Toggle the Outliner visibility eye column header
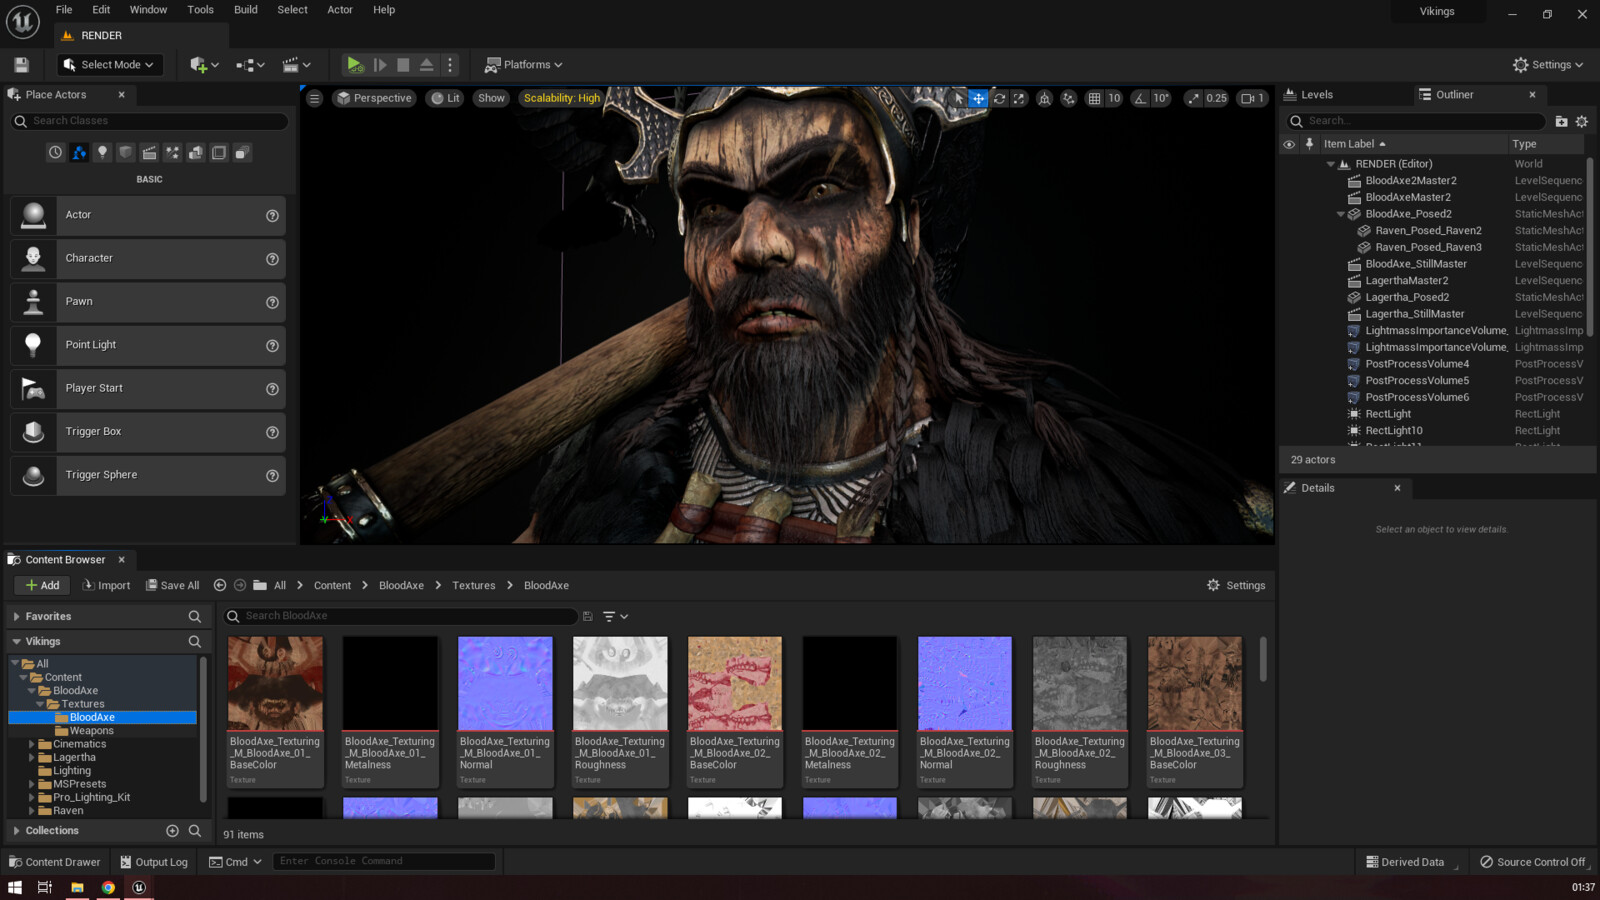The image size is (1600, 900). point(1289,144)
